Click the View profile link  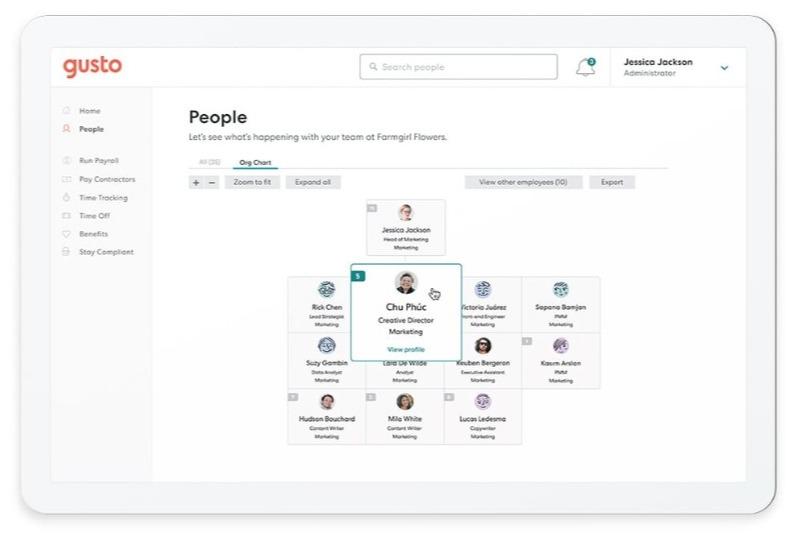(x=406, y=350)
